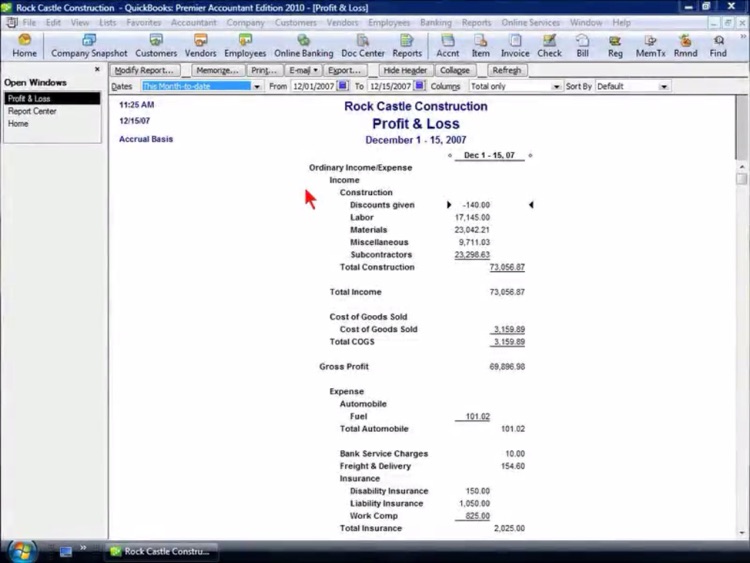
Task: Click the left-pointing marker after Discounts given
Action: tap(531, 205)
